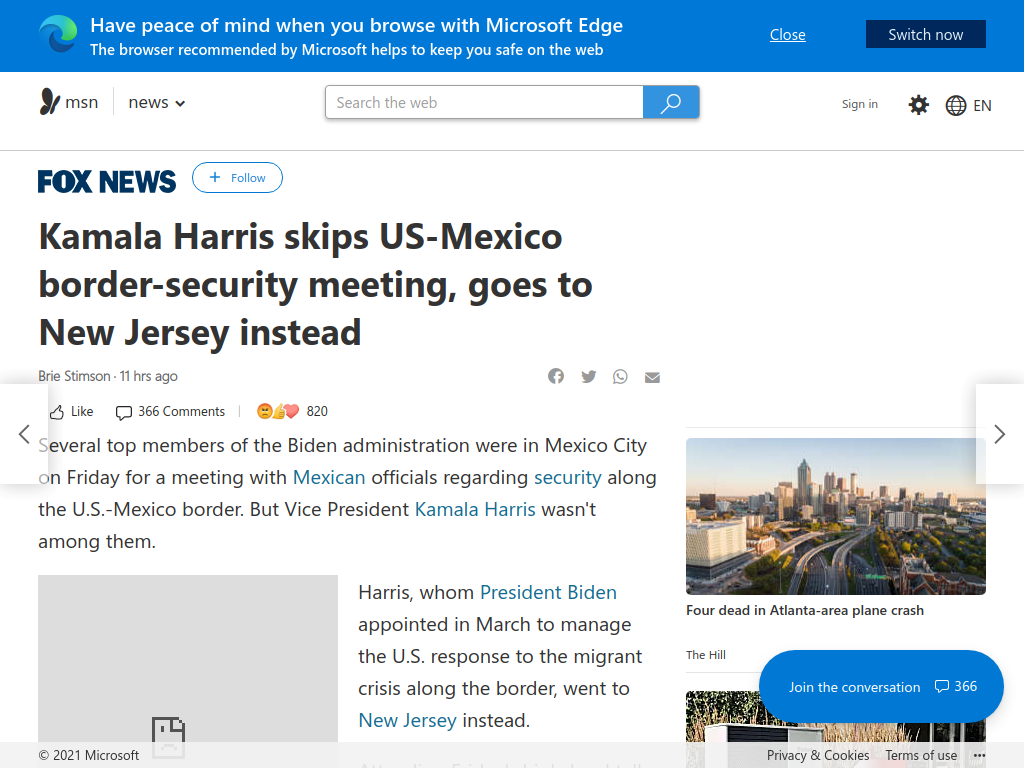Share article by email icon
The width and height of the screenshot is (1024, 768).
(652, 377)
